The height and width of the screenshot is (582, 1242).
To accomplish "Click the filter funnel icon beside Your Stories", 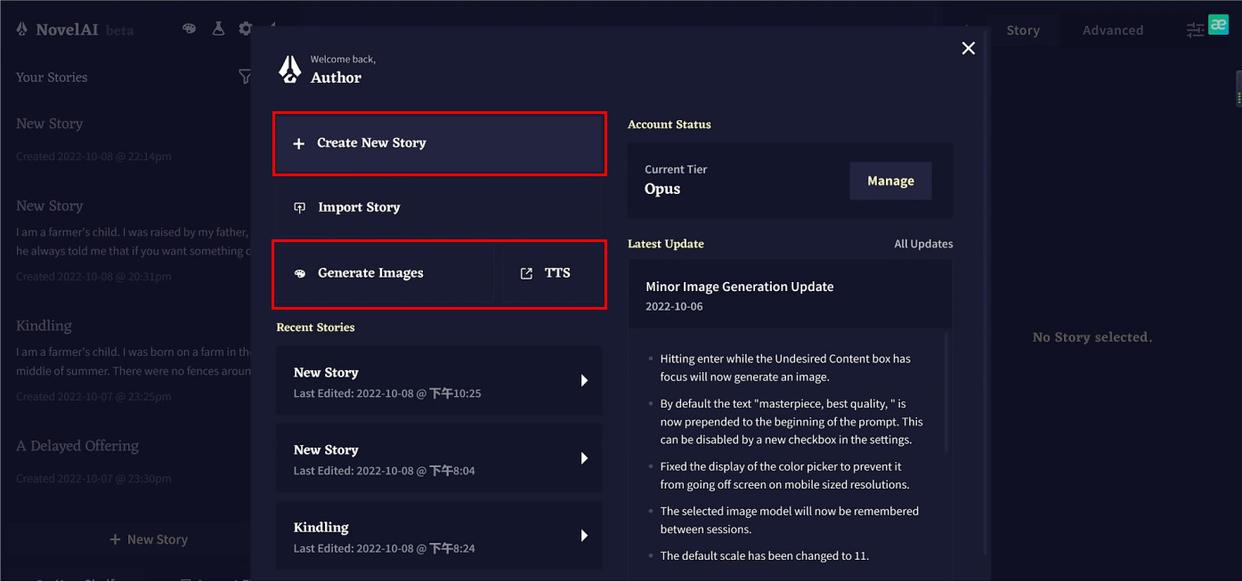I will (245, 77).
